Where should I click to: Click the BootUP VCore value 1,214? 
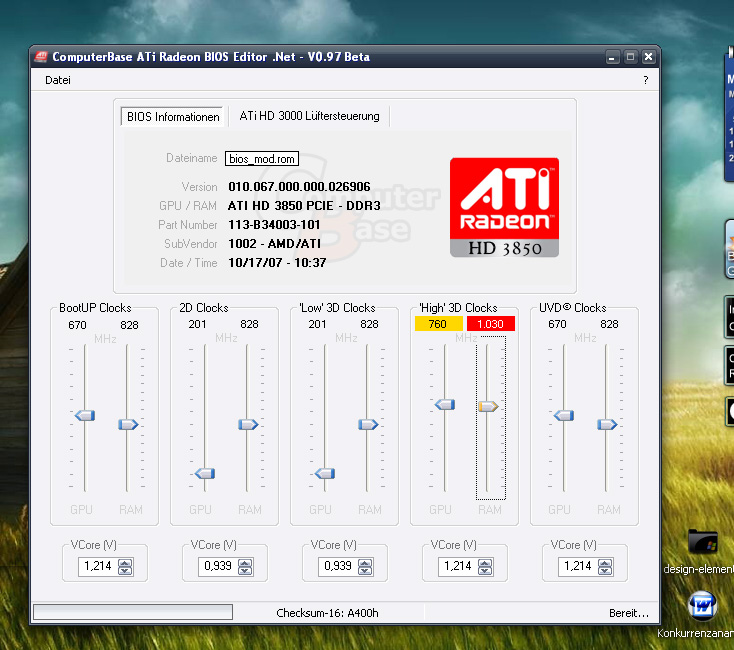[x=98, y=566]
